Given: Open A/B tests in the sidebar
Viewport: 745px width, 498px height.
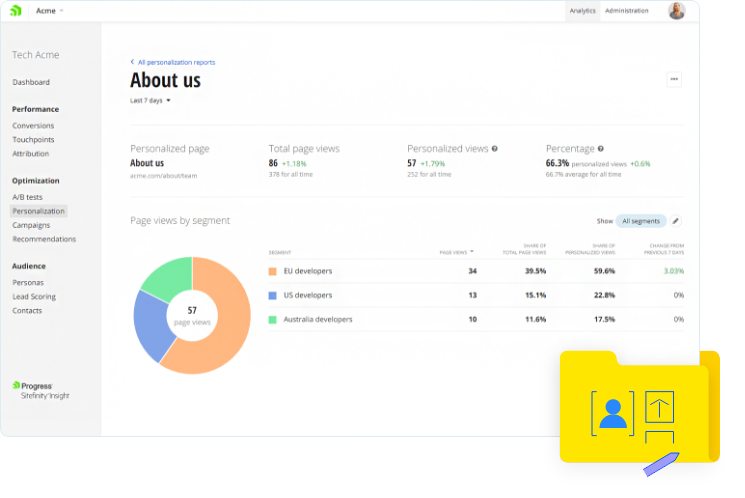Looking at the screenshot, I should 27,197.
